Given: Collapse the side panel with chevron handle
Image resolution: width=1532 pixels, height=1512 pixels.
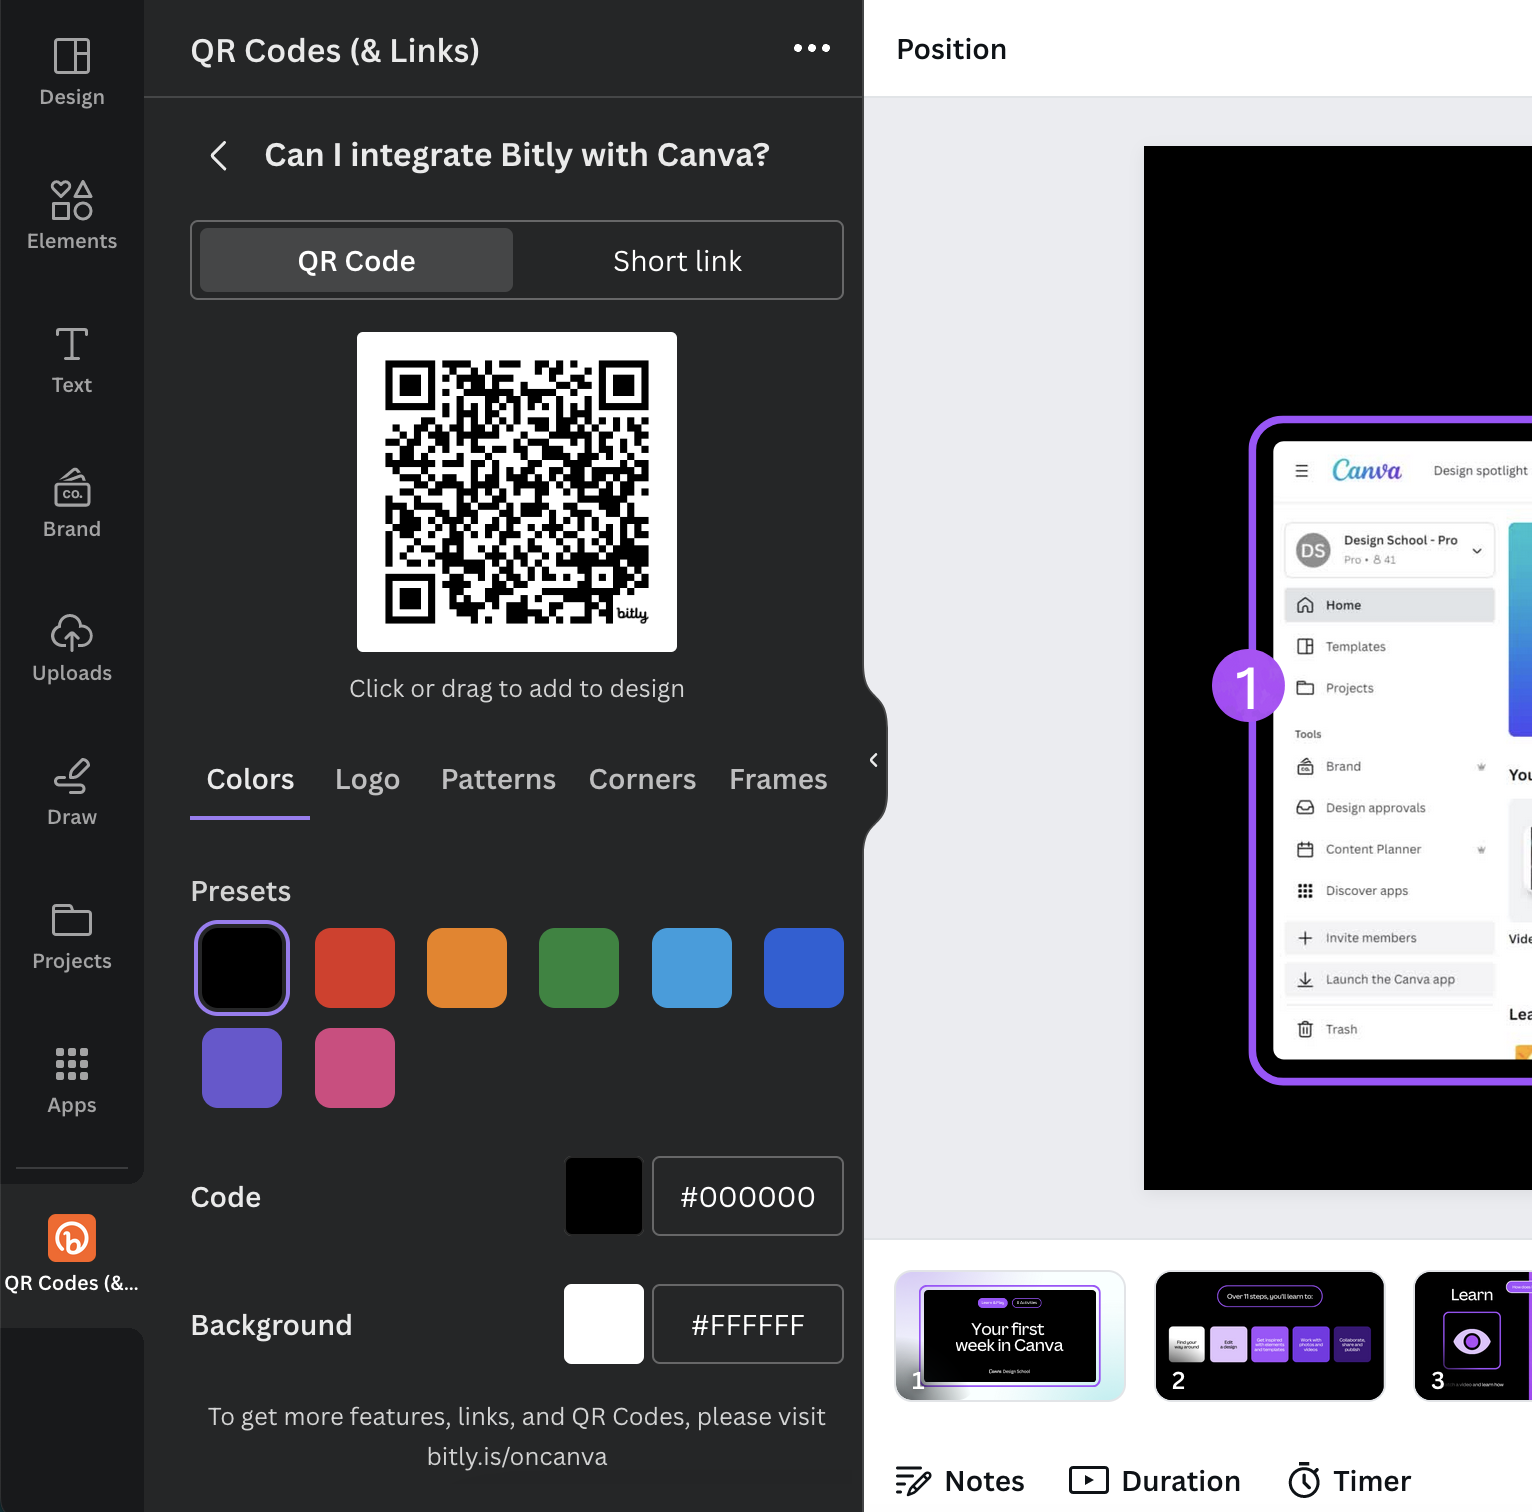Looking at the screenshot, I should click(x=874, y=760).
